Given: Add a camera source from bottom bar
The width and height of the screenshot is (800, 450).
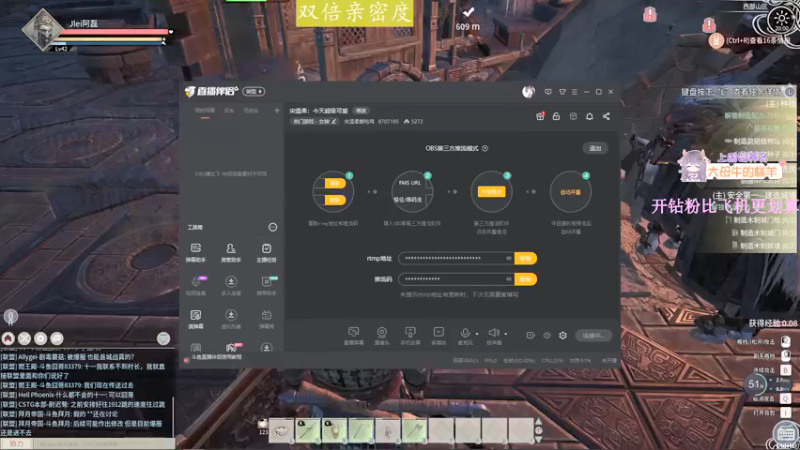Looking at the screenshot, I should tap(382, 336).
